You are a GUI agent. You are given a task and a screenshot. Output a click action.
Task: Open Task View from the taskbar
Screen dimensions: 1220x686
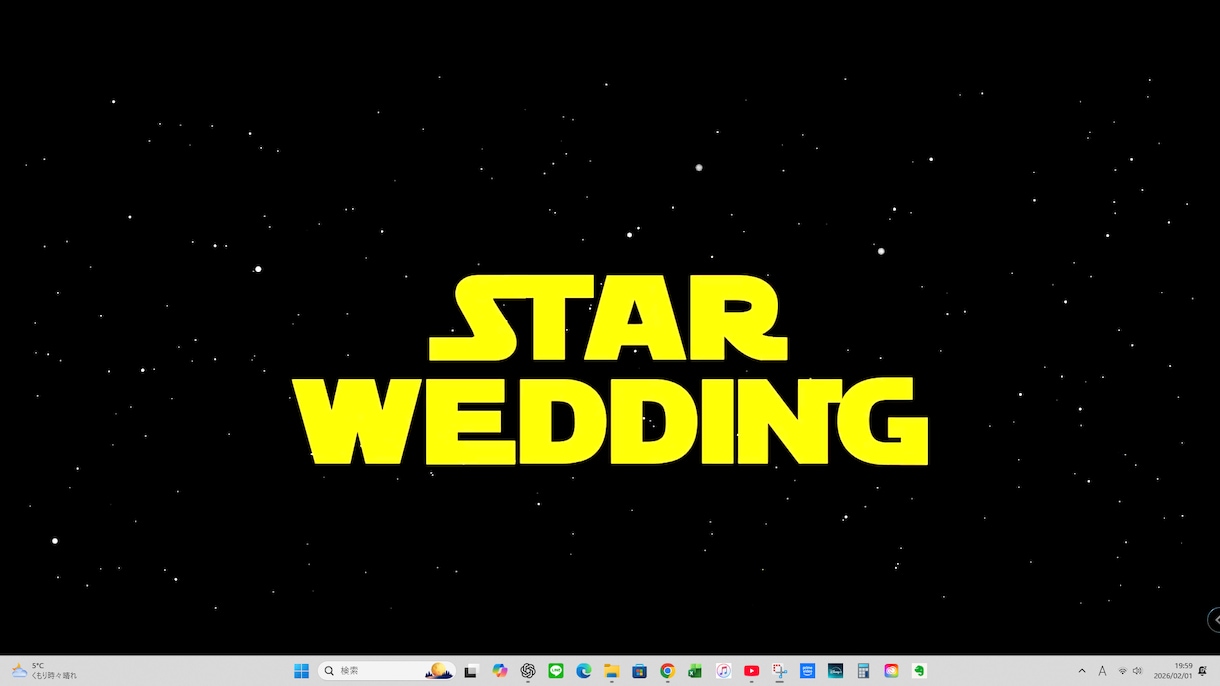471,671
